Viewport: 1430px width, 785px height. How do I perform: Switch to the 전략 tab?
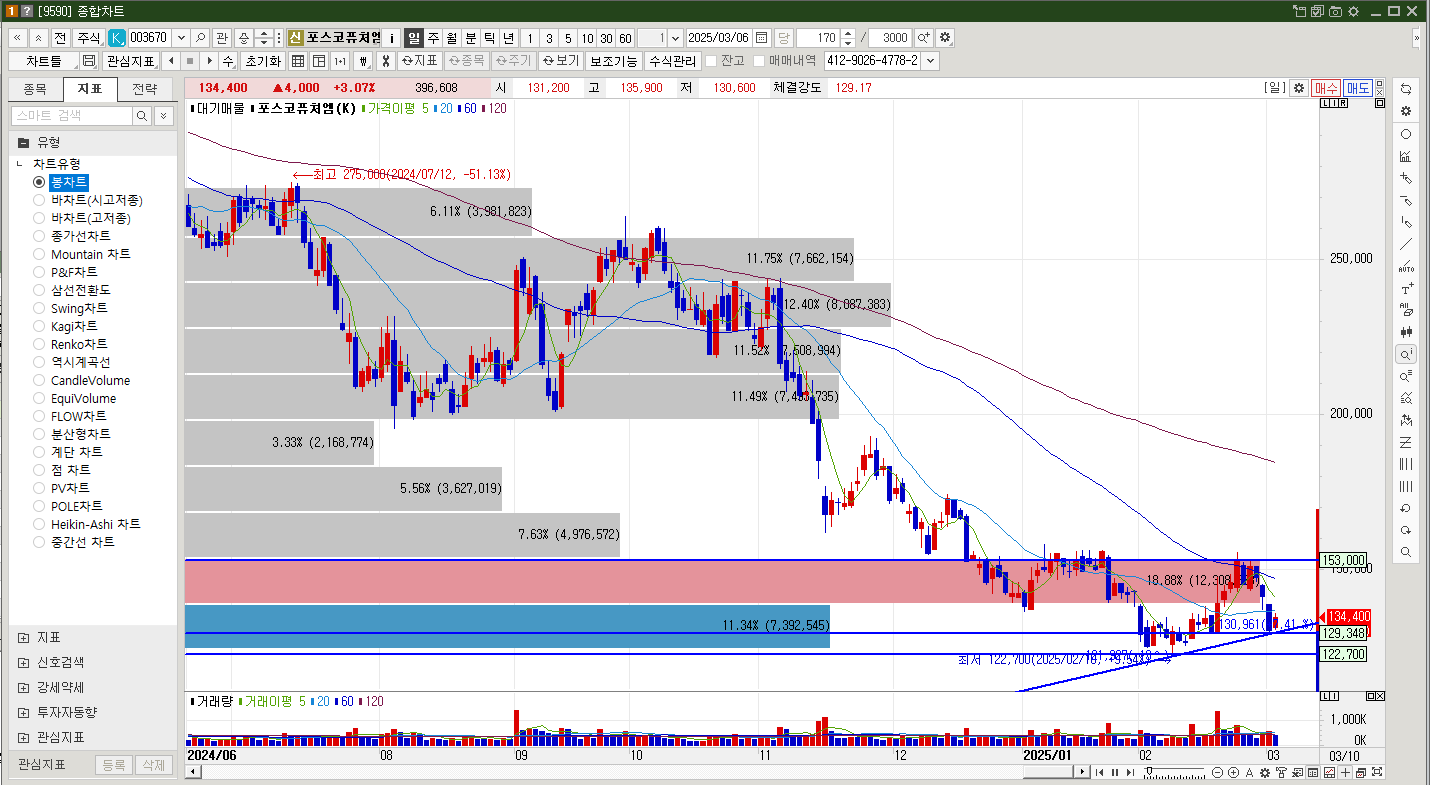144,89
